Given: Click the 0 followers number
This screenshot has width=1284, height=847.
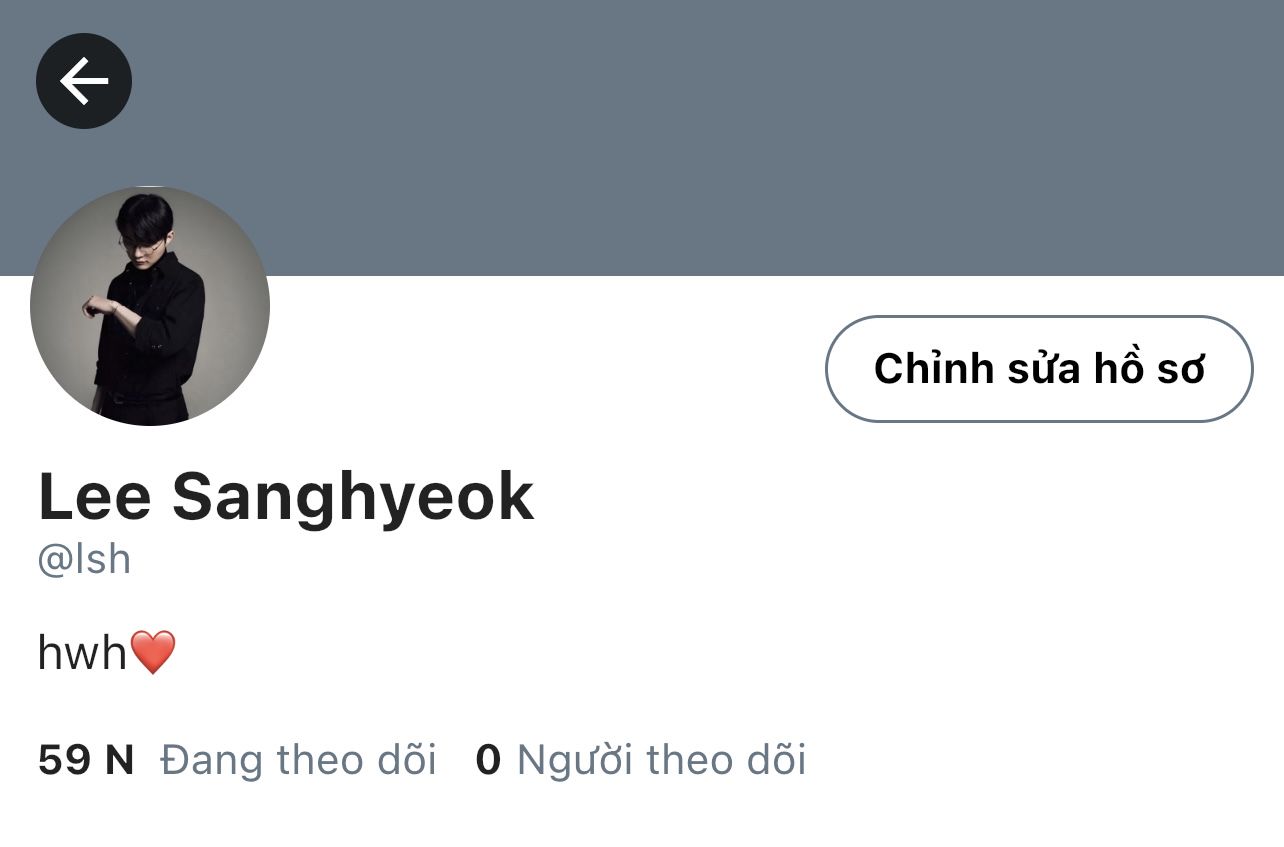Looking at the screenshot, I should click(x=488, y=760).
